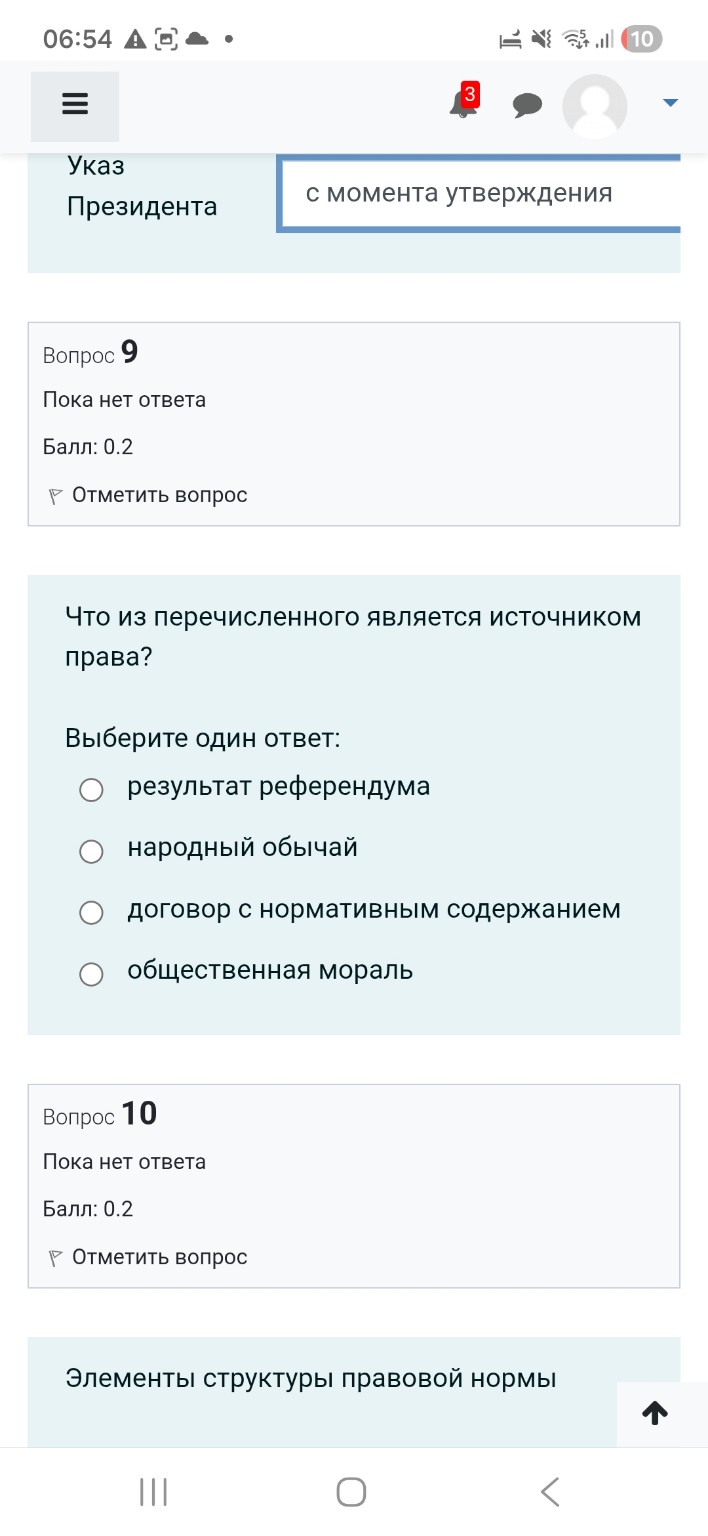Viewport: 708px width, 1536px height.
Task: Click Отметить вопрос under question 10
Action: click(x=160, y=1256)
